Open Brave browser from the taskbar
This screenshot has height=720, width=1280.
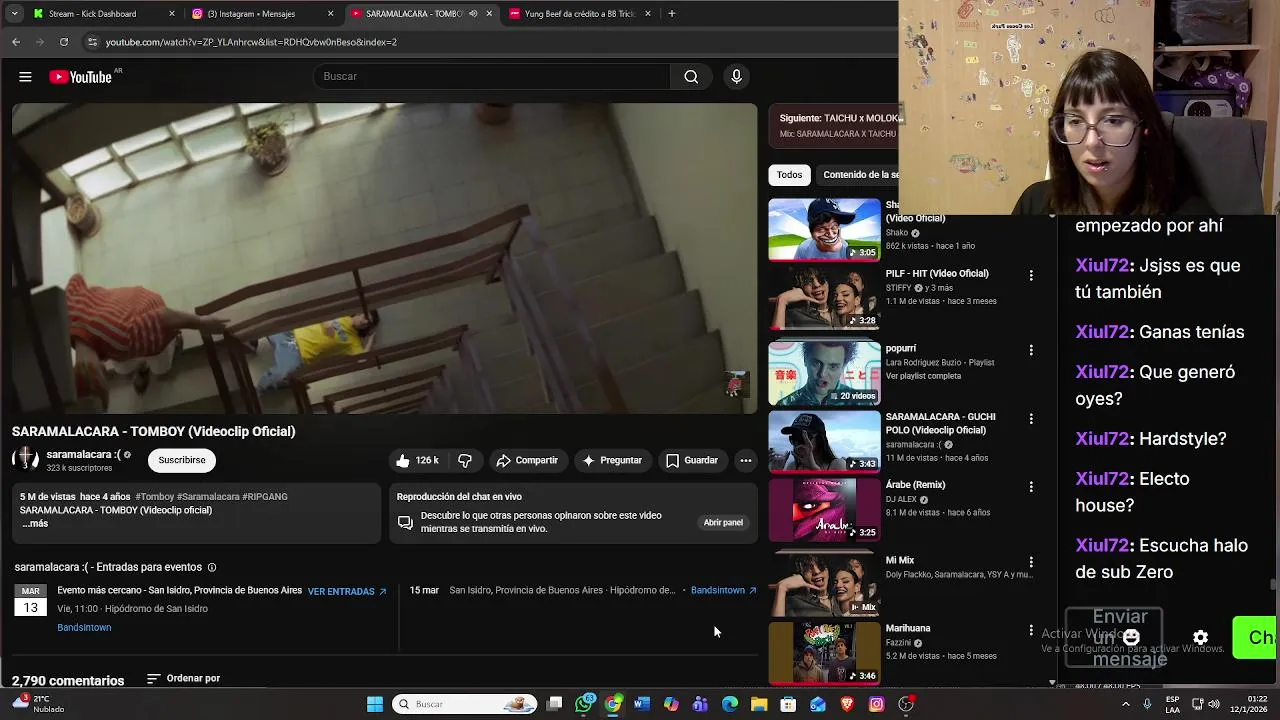click(847, 704)
